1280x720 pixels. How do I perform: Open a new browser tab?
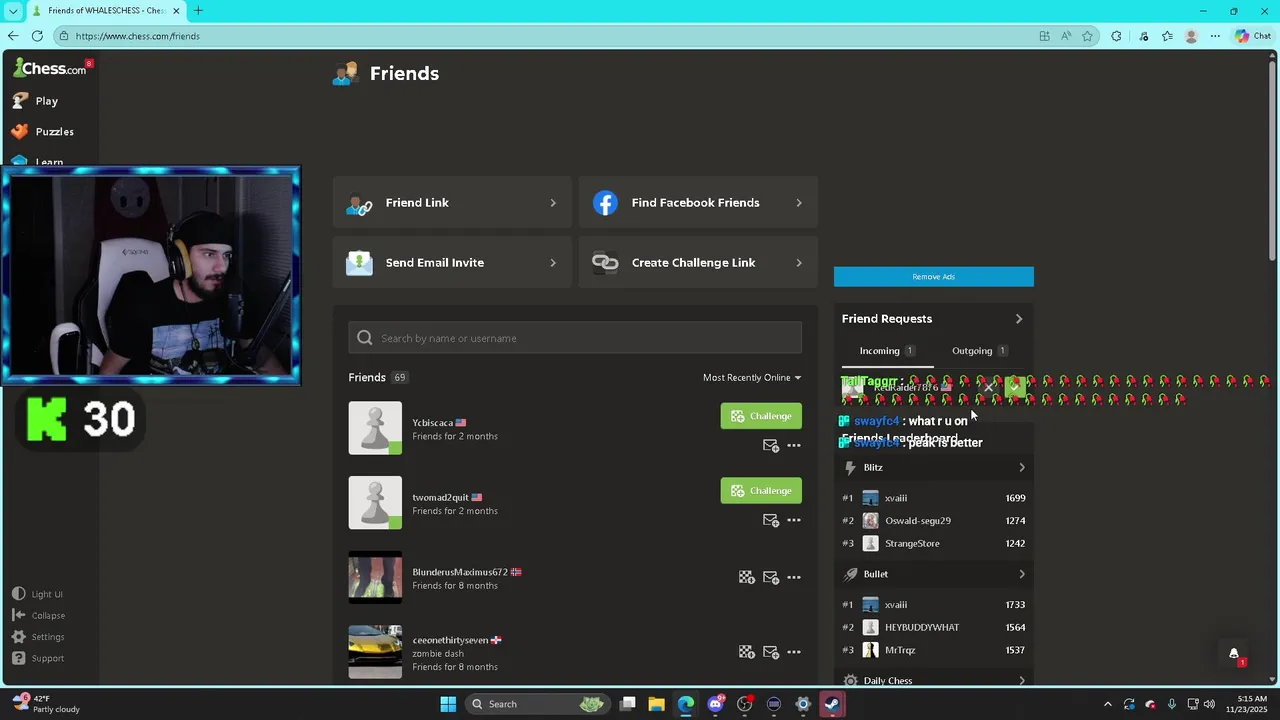pos(198,11)
